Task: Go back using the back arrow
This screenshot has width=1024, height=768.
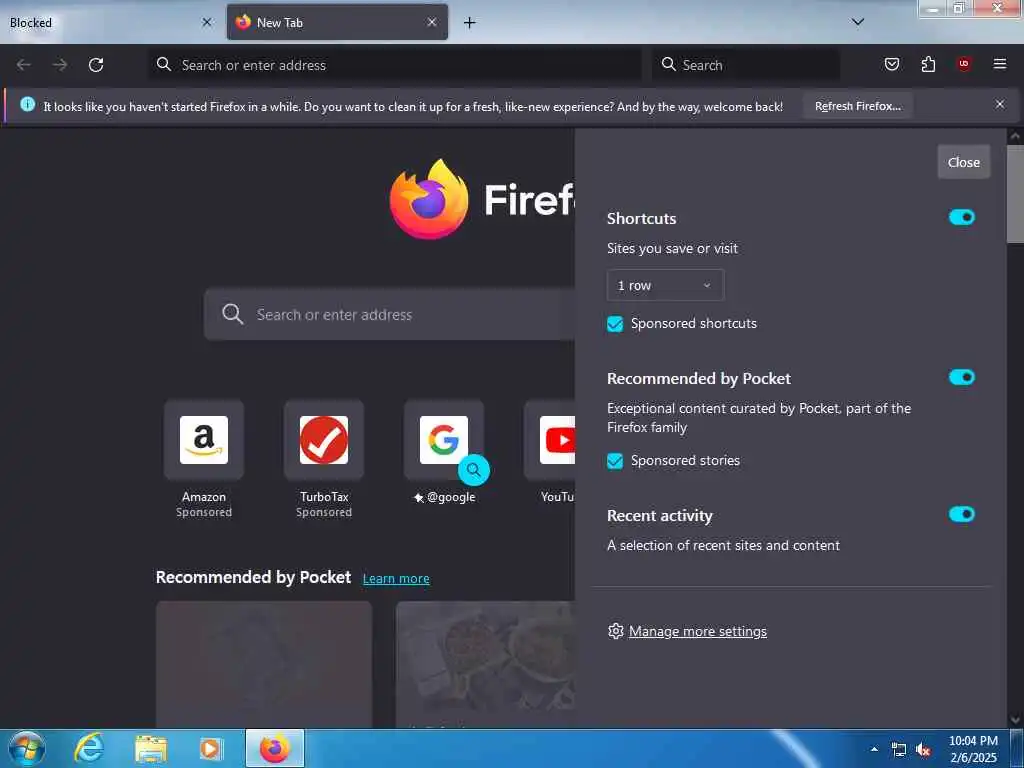Action: click(24, 65)
